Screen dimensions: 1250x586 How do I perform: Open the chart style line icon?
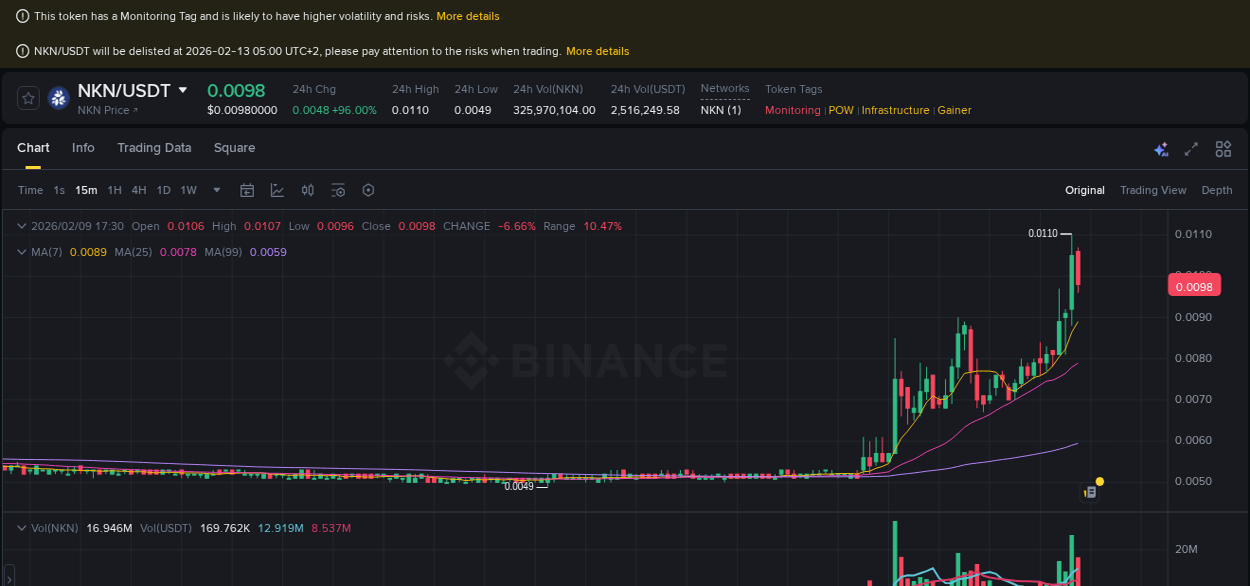tap(275, 190)
